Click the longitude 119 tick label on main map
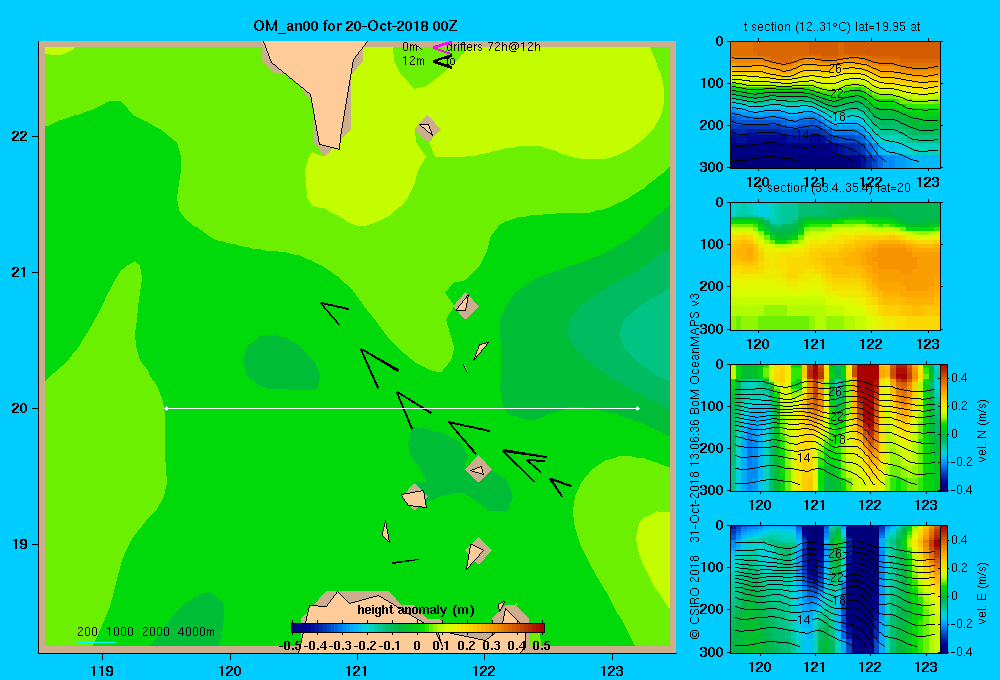 pos(102,670)
